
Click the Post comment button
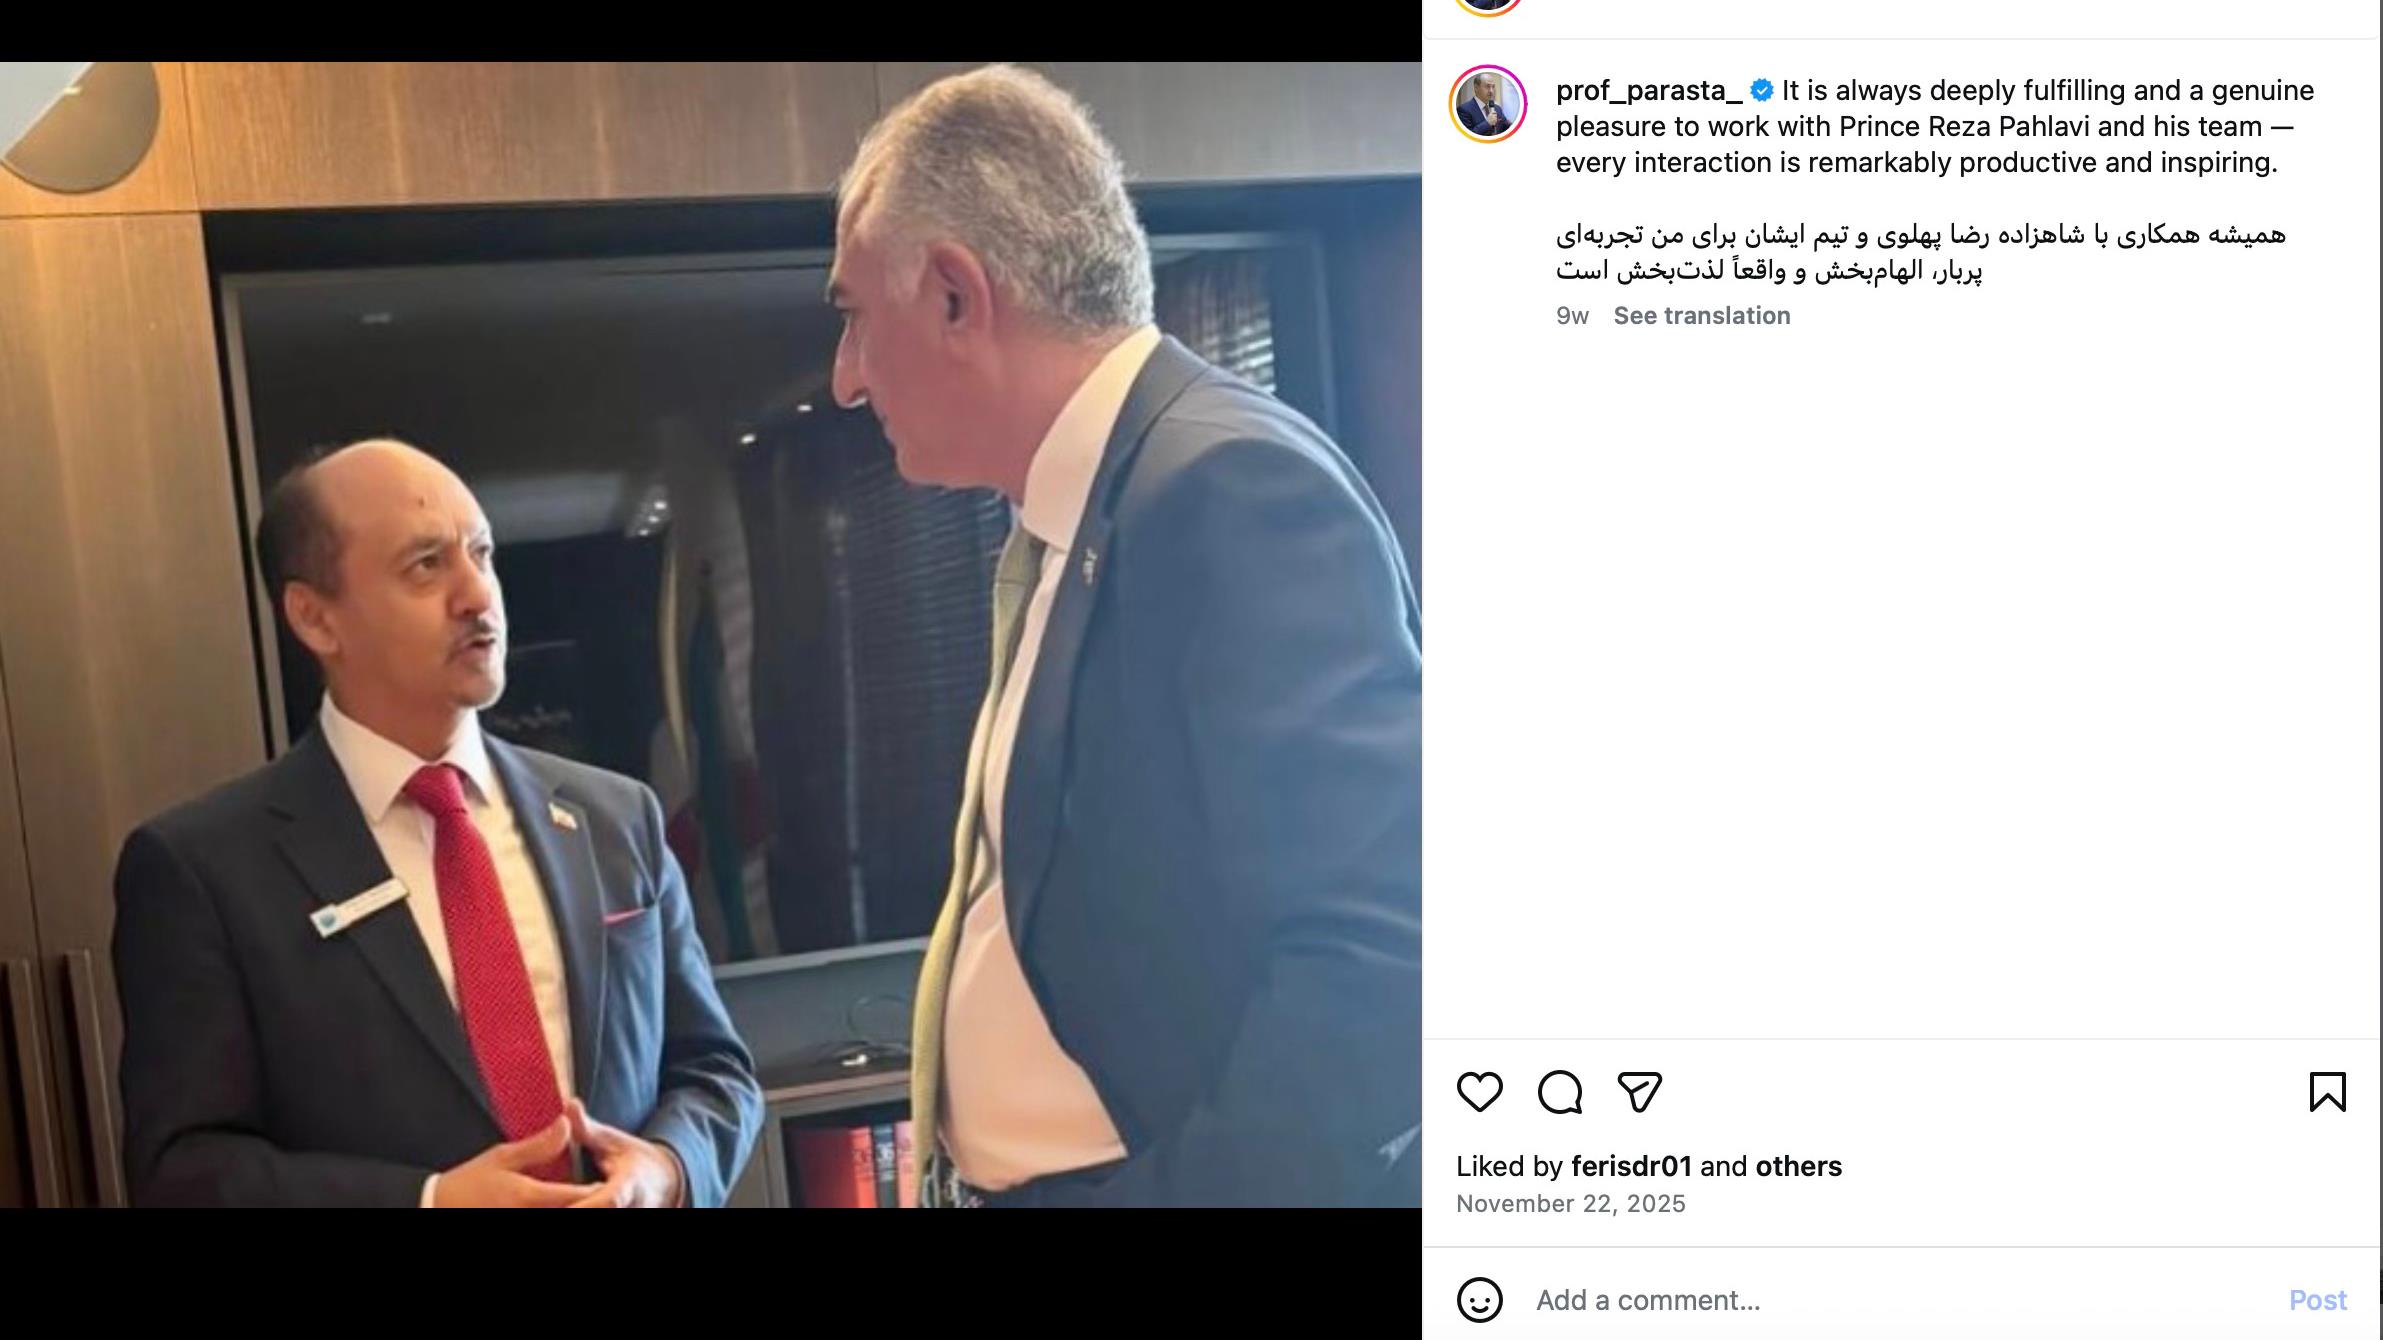click(2317, 1299)
